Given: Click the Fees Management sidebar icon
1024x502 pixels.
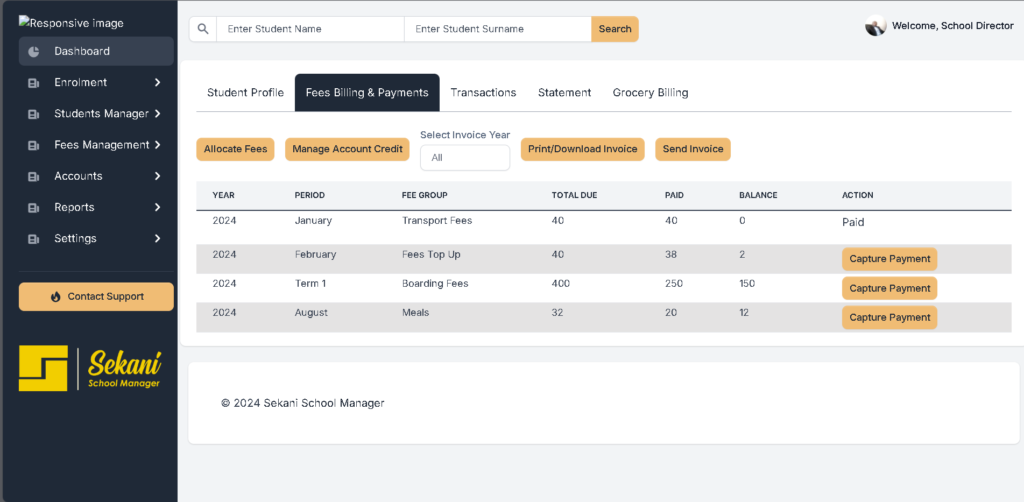Looking at the screenshot, I should pyautogui.click(x=33, y=146).
